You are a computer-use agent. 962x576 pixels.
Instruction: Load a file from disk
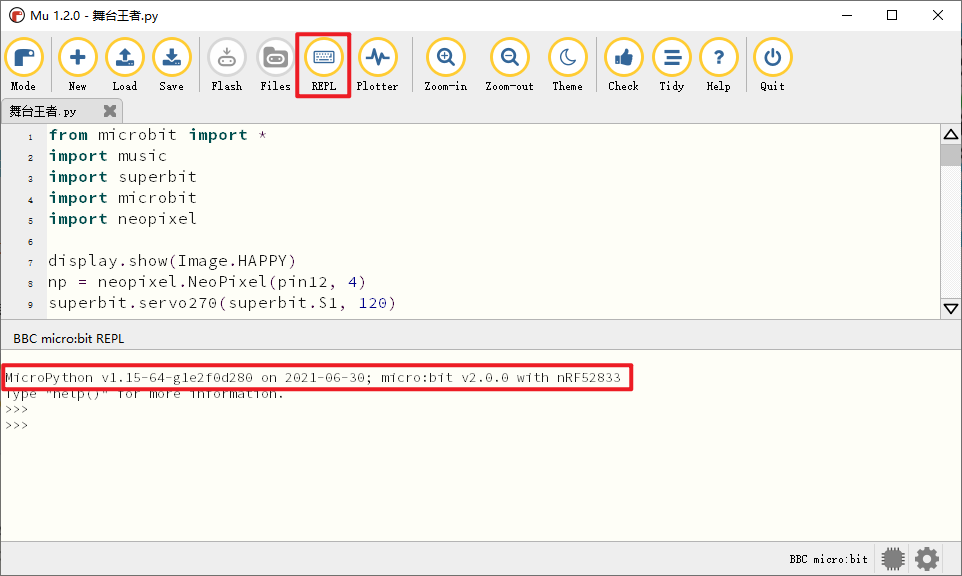(125, 64)
